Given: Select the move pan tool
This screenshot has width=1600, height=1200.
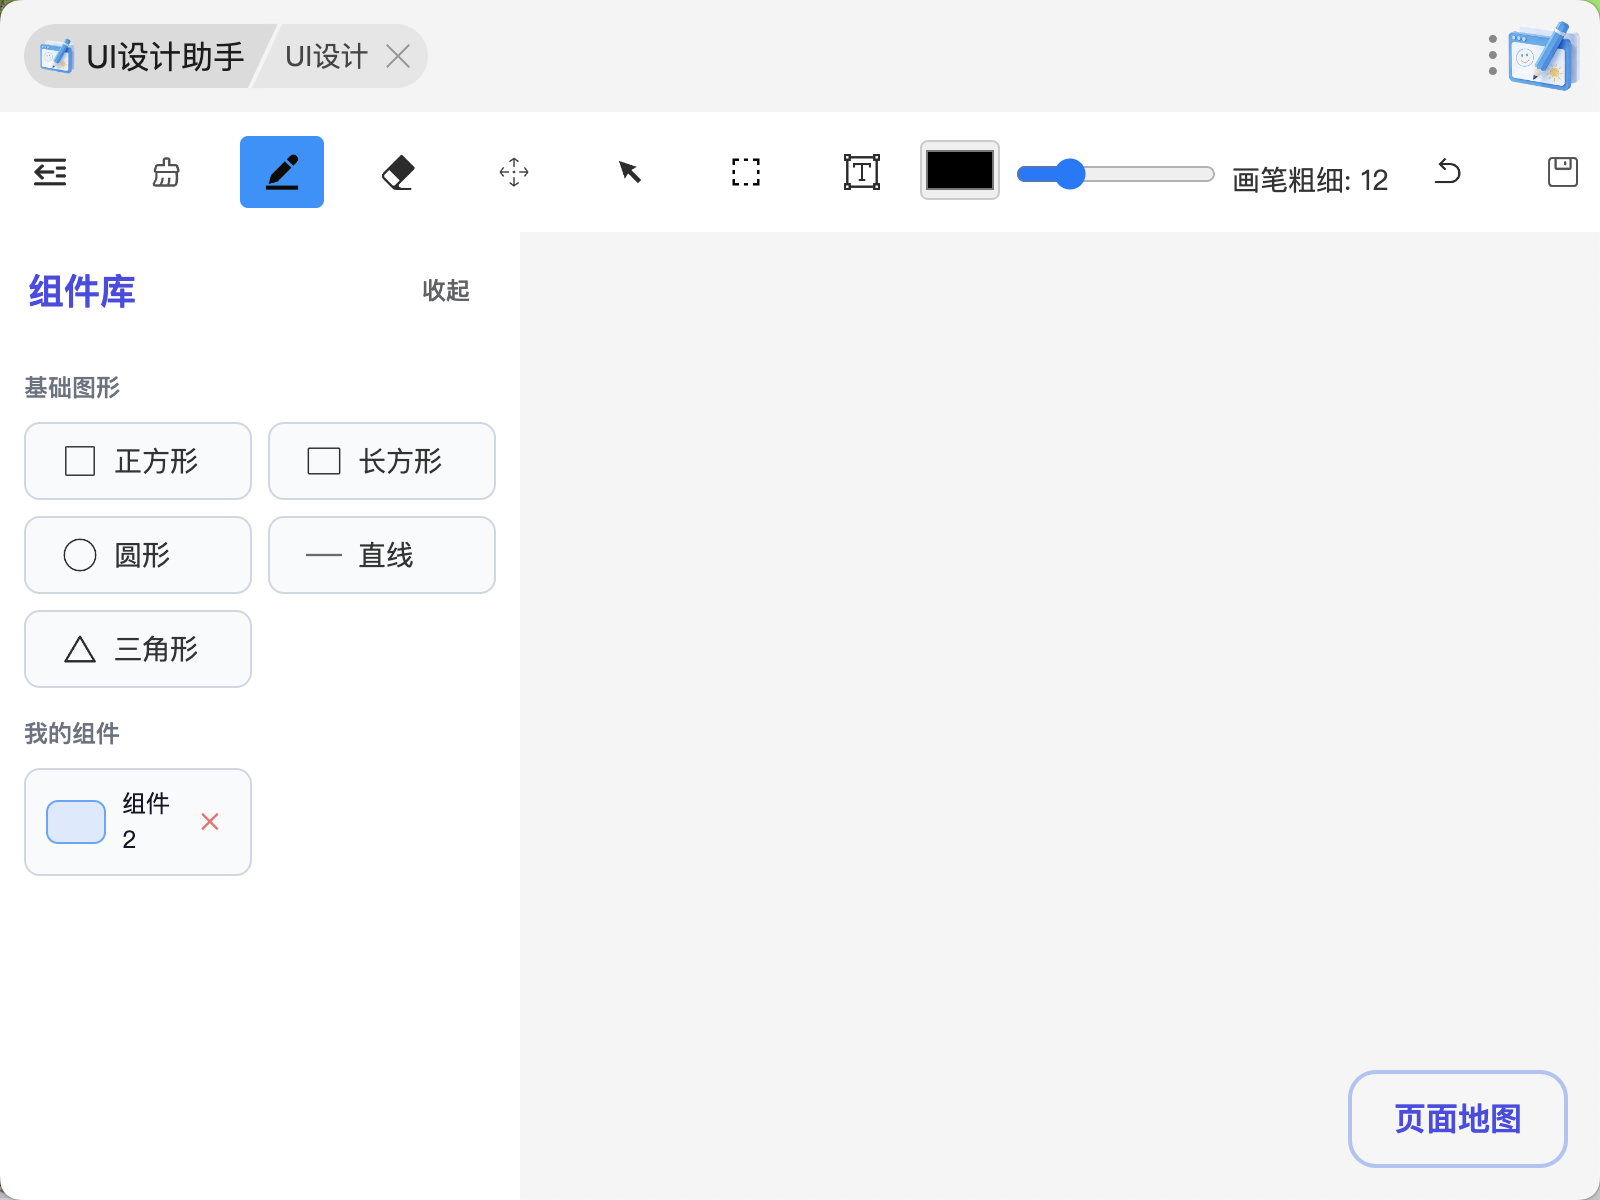Looking at the screenshot, I should point(514,172).
